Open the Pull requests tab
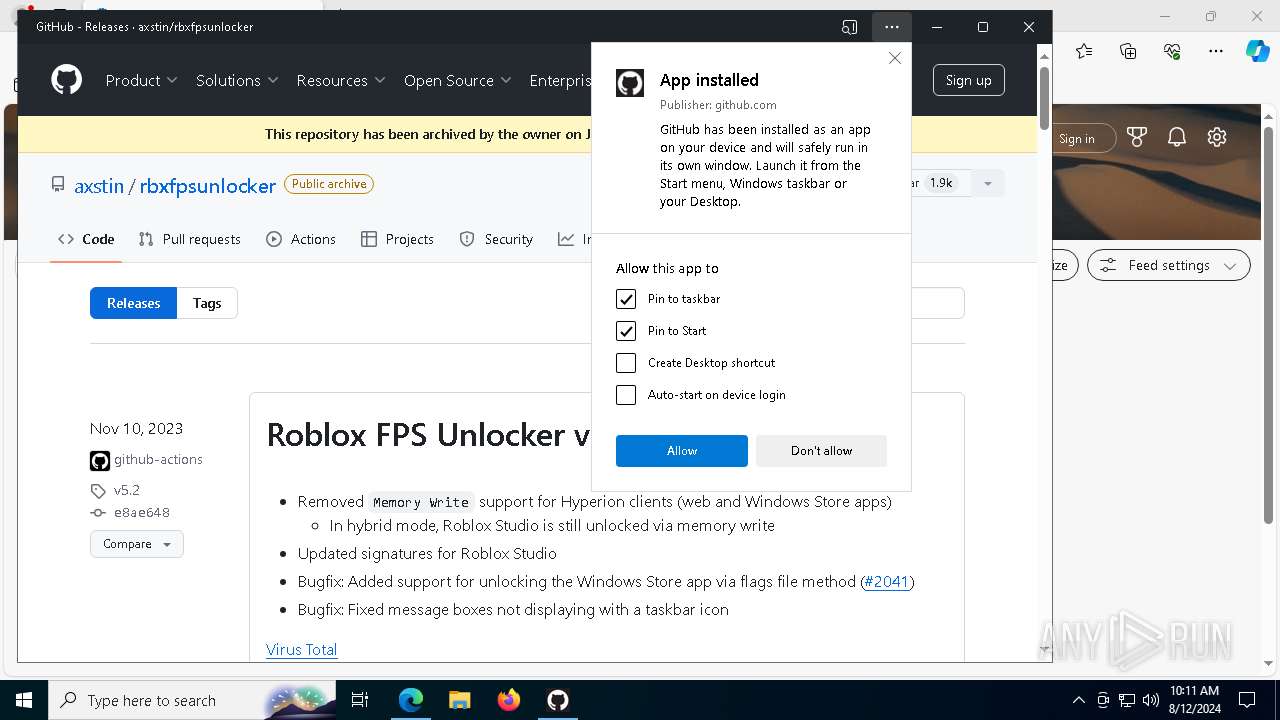 point(189,239)
